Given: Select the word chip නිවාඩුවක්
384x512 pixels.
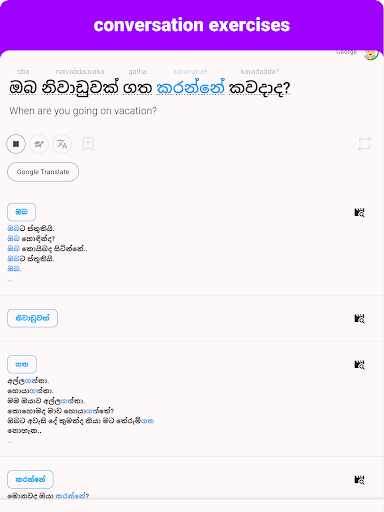Looking at the screenshot, I should tap(32, 318).
